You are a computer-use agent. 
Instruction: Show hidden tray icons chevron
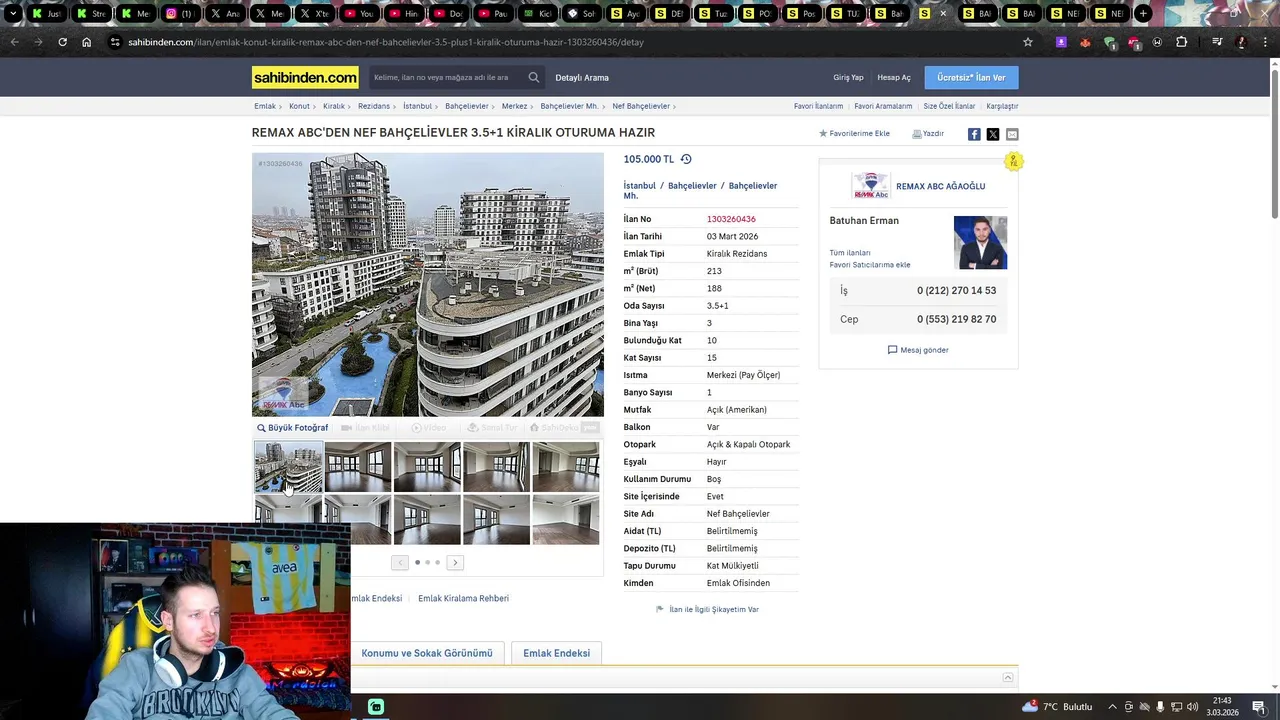[1112, 707]
